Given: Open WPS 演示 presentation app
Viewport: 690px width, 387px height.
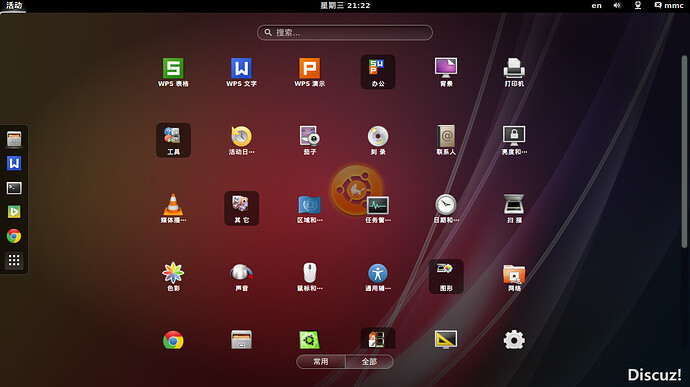Looking at the screenshot, I should [x=309, y=72].
